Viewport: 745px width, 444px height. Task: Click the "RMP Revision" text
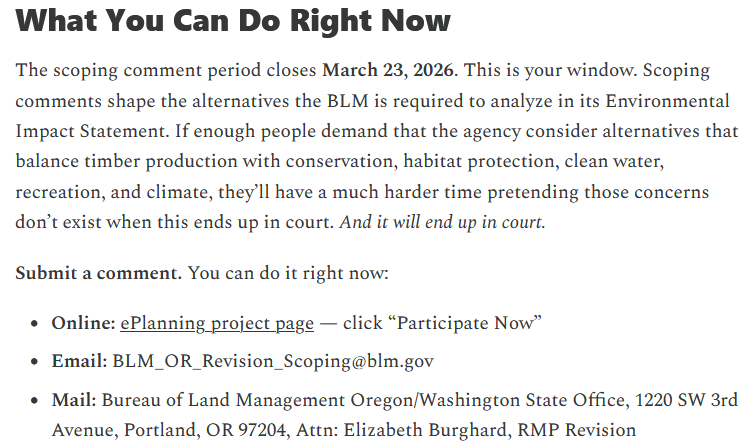point(586,430)
